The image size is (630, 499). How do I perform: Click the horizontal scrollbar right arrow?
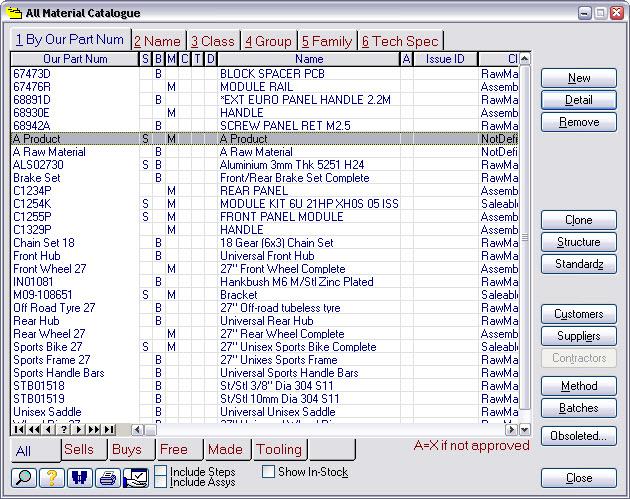[511, 430]
